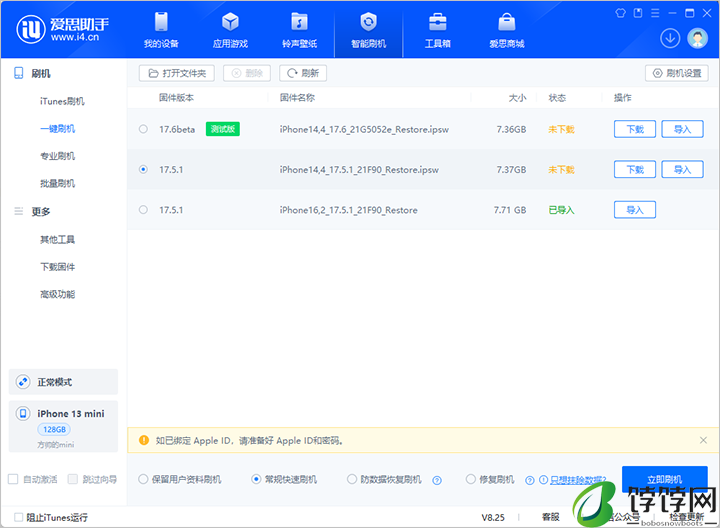Open 高级功能 in the sidebar

click(57, 294)
